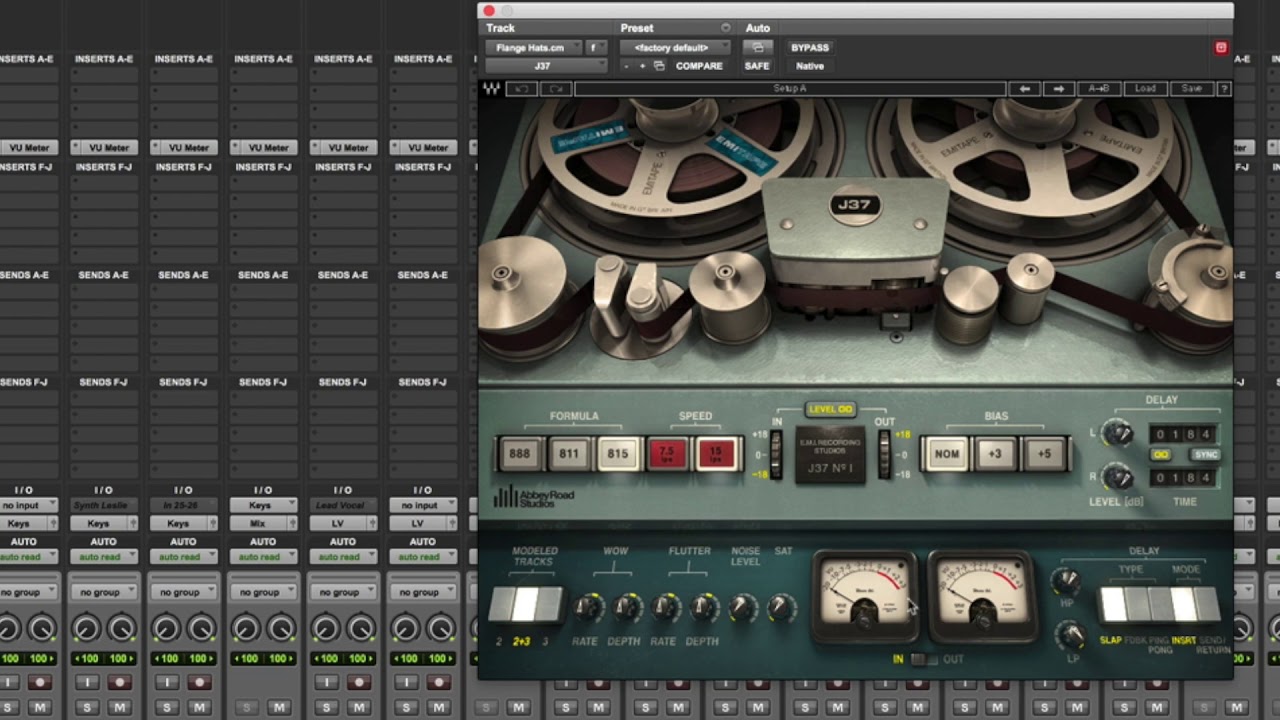
Task: Click the Track header label in plugin window
Action: (501, 28)
